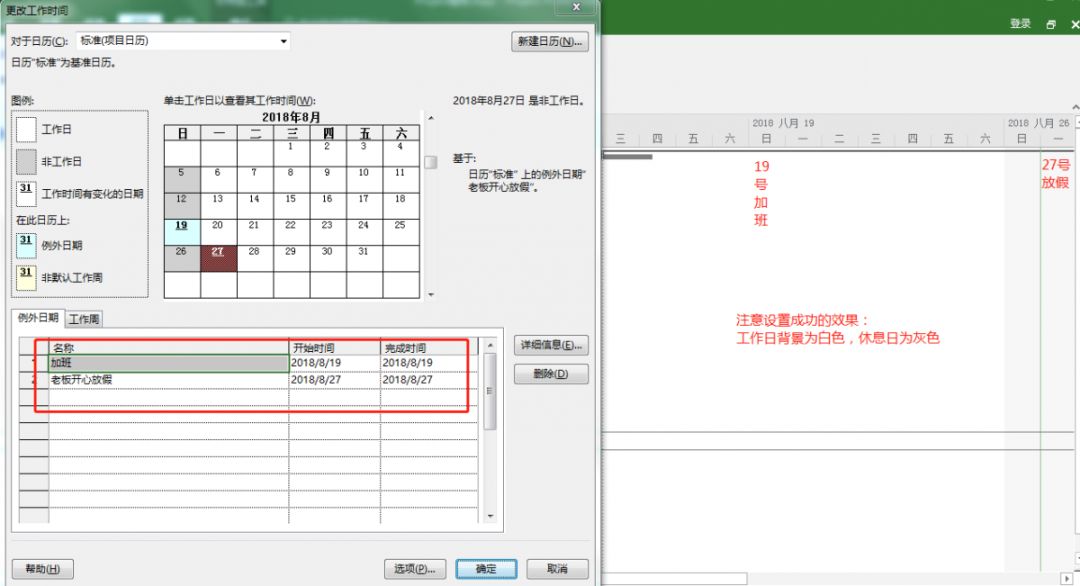Select August 15 in the calendar
Image resolution: width=1080 pixels, height=586 pixels.
(291, 206)
